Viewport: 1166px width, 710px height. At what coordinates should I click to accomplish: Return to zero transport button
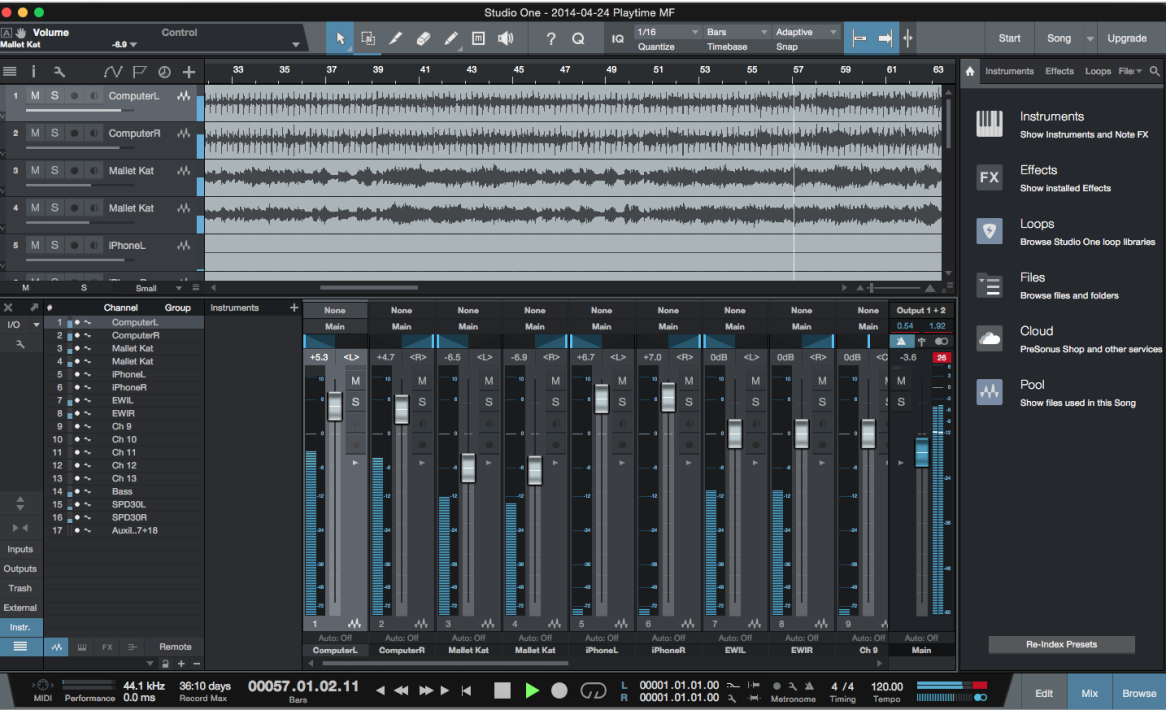pos(466,691)
